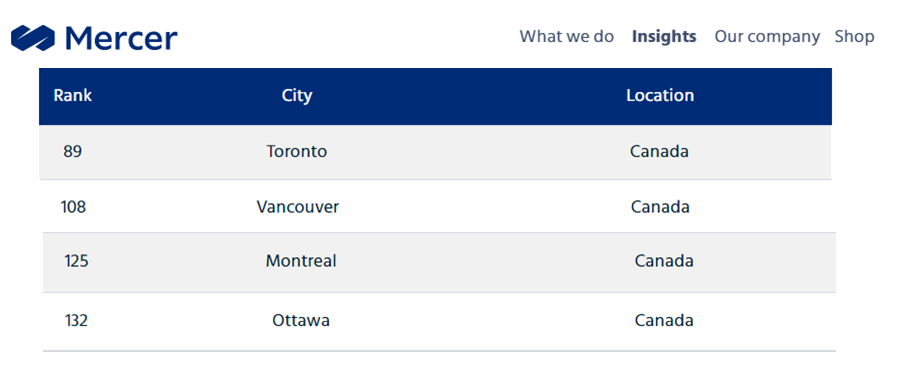
Task: Go to the Shop link
Action: pyautogui.click(x=854, y=37)
